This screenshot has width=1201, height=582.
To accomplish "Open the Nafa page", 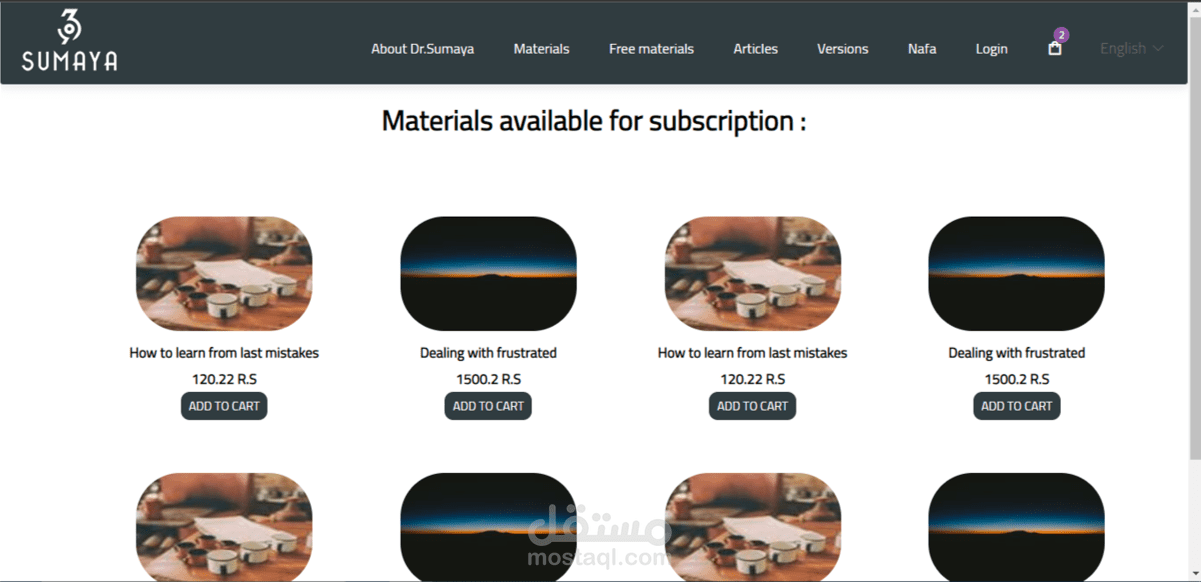I will 922,48.
